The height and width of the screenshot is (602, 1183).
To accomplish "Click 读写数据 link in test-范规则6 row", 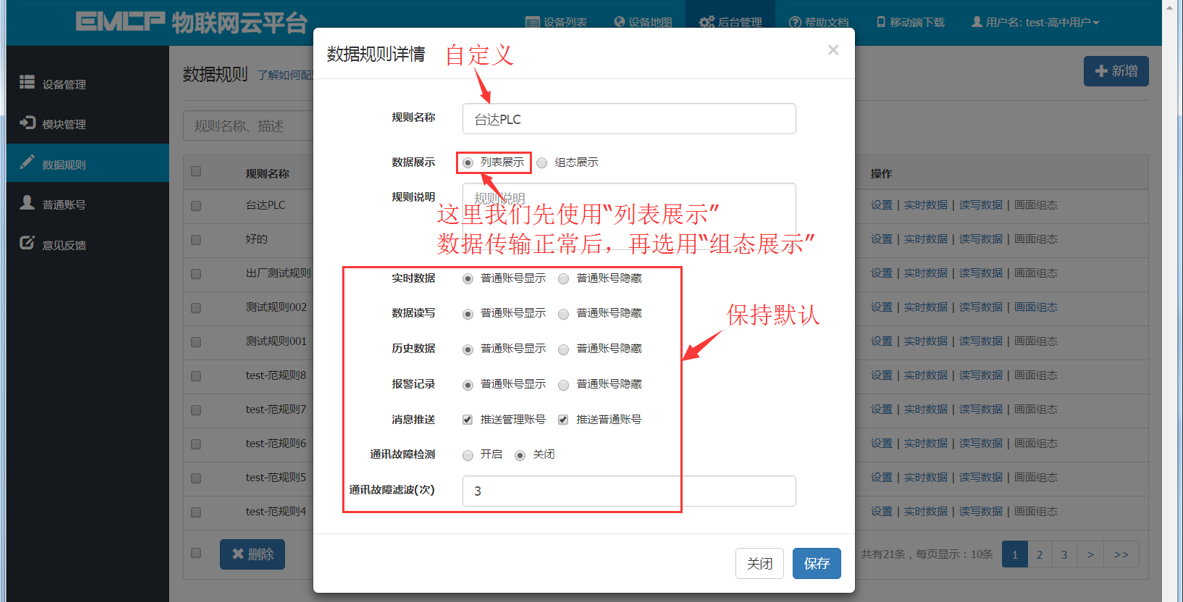I will point(980,444).
